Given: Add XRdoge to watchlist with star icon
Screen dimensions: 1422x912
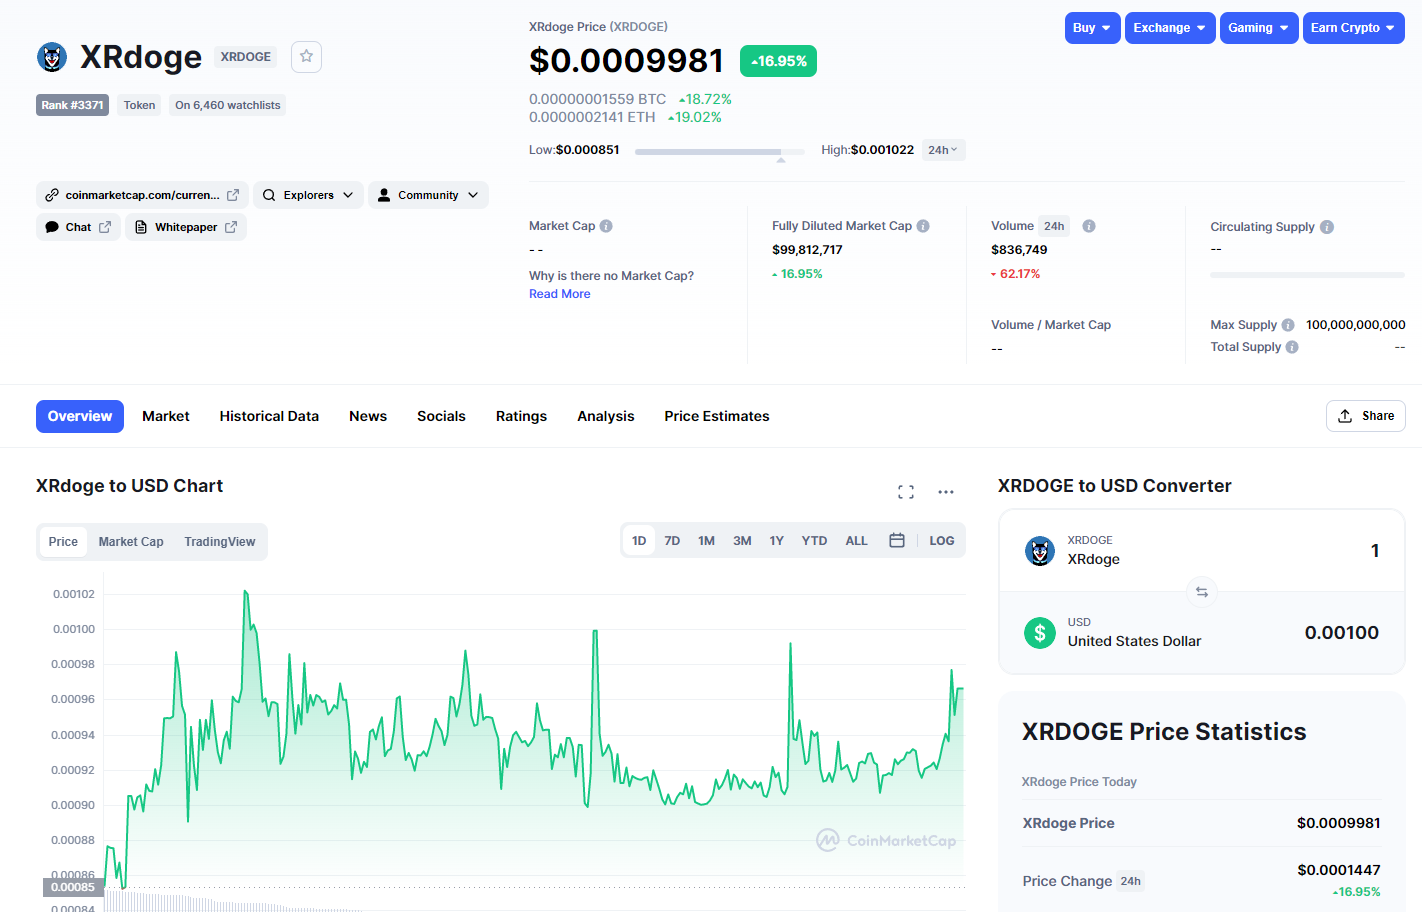Looking at the screenshot, I should click(x=306, y=57).
